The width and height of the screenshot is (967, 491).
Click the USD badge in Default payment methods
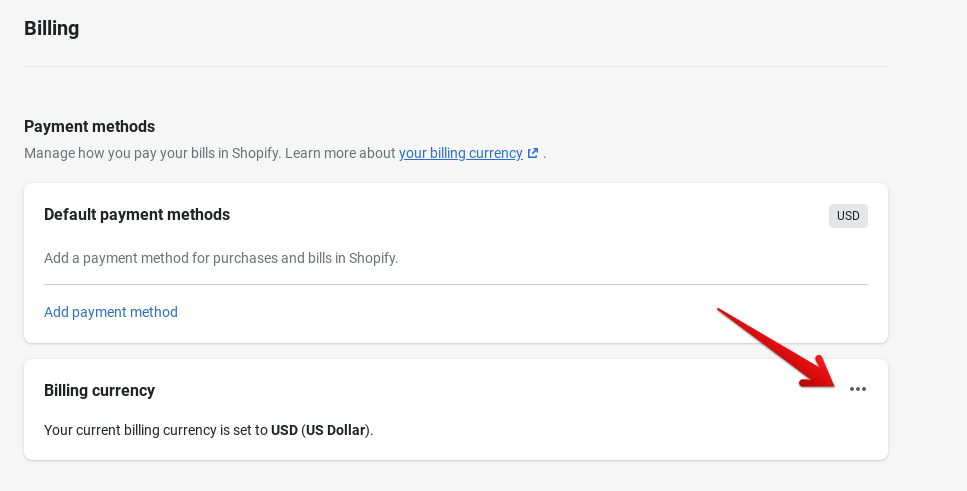[848, 216]
